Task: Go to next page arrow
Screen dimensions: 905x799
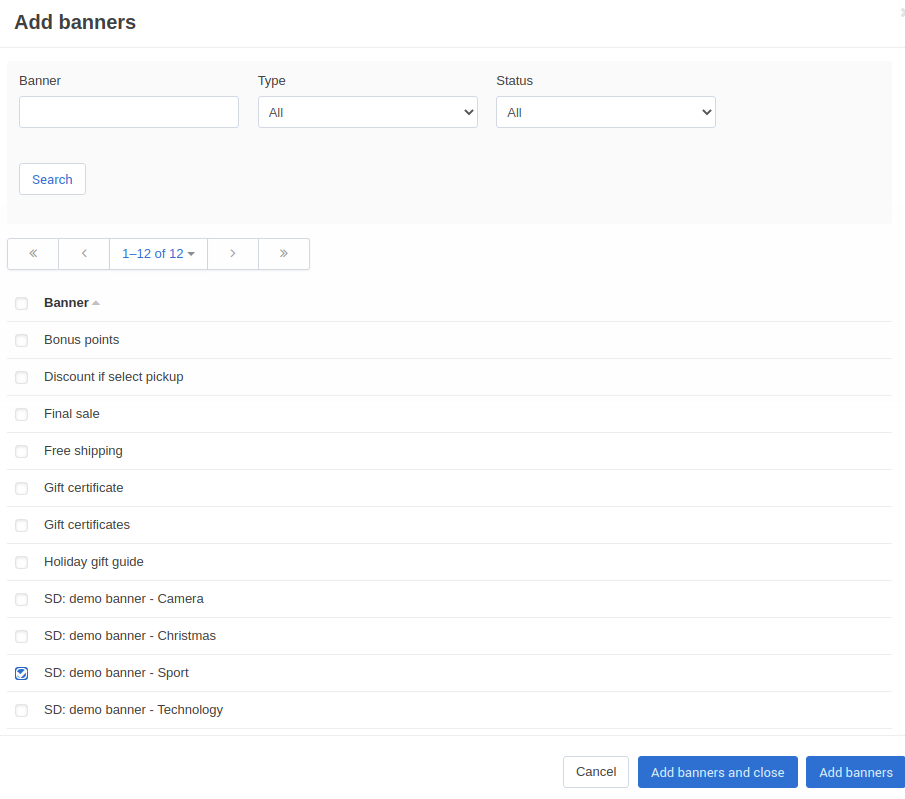Action: point(233,253)
